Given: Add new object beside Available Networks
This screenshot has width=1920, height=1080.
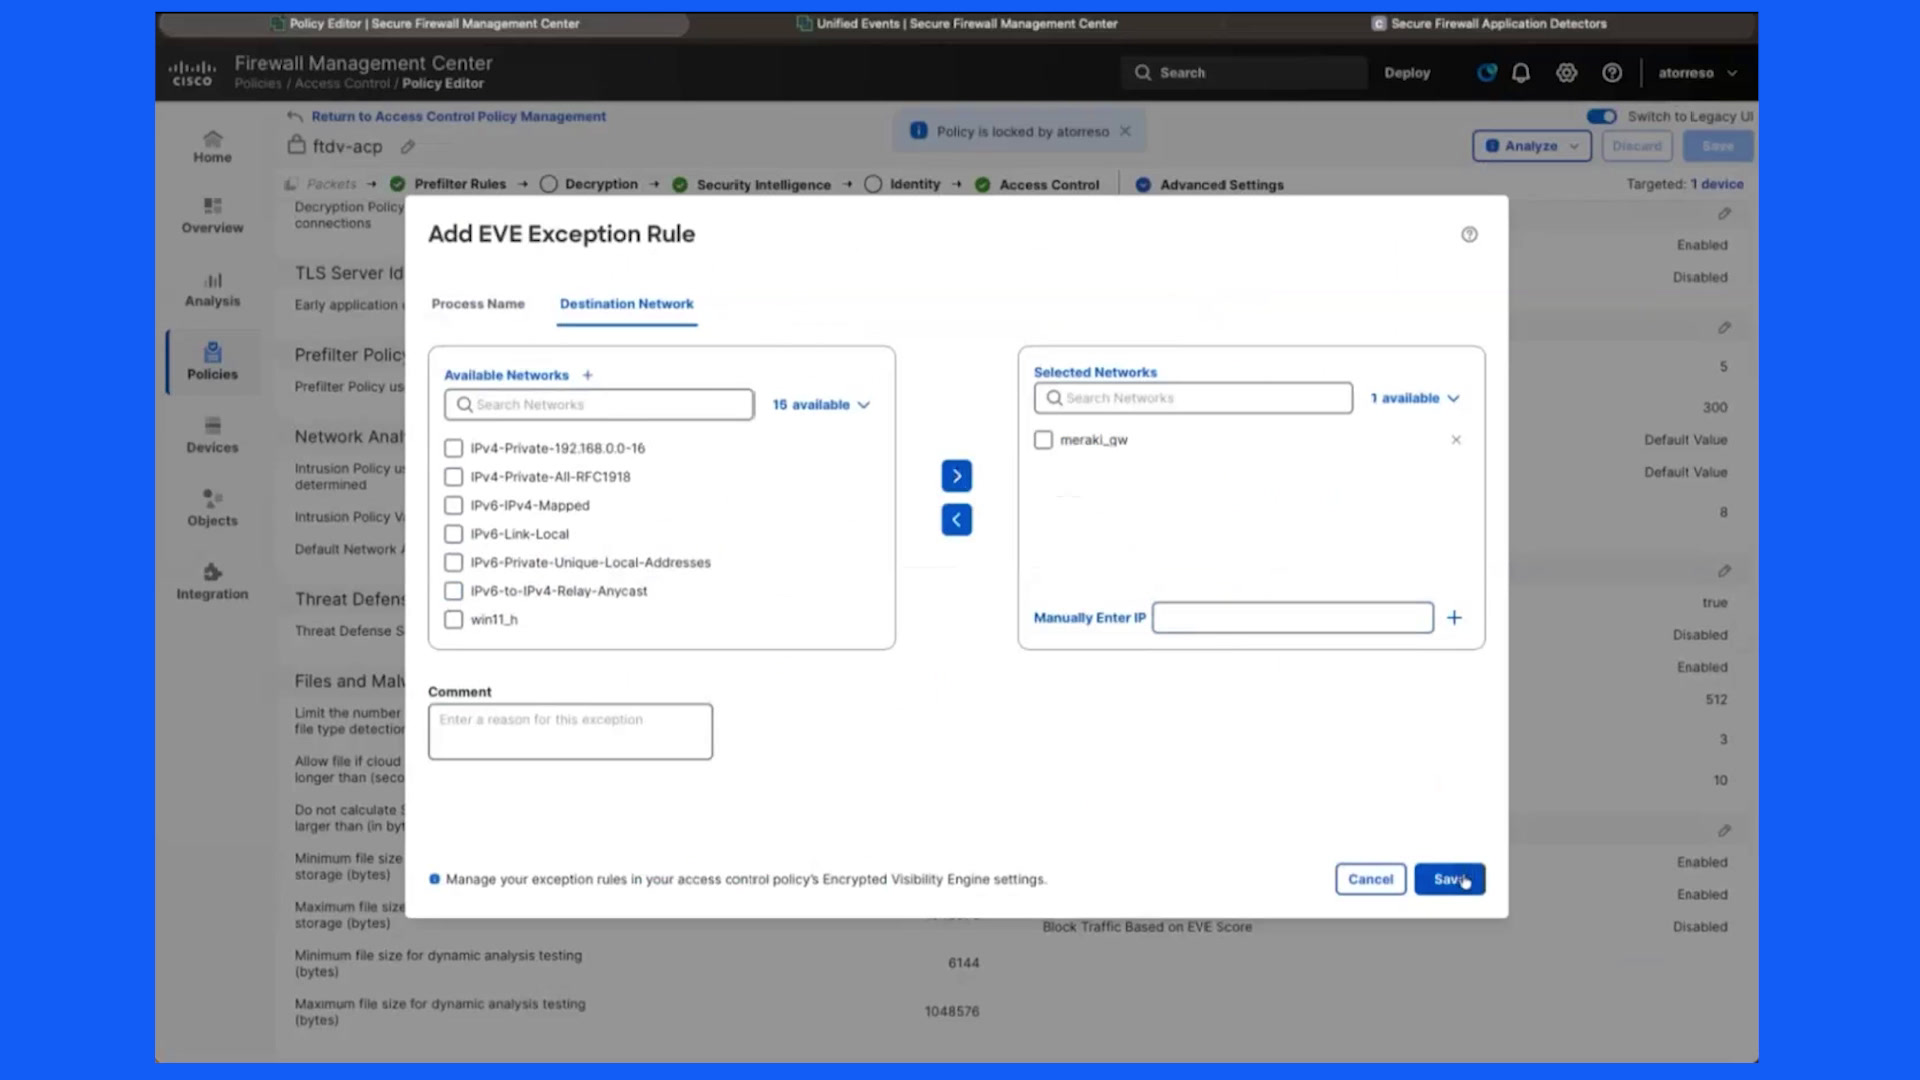Looking at the screenshot, I should click(x=588, y=375).
